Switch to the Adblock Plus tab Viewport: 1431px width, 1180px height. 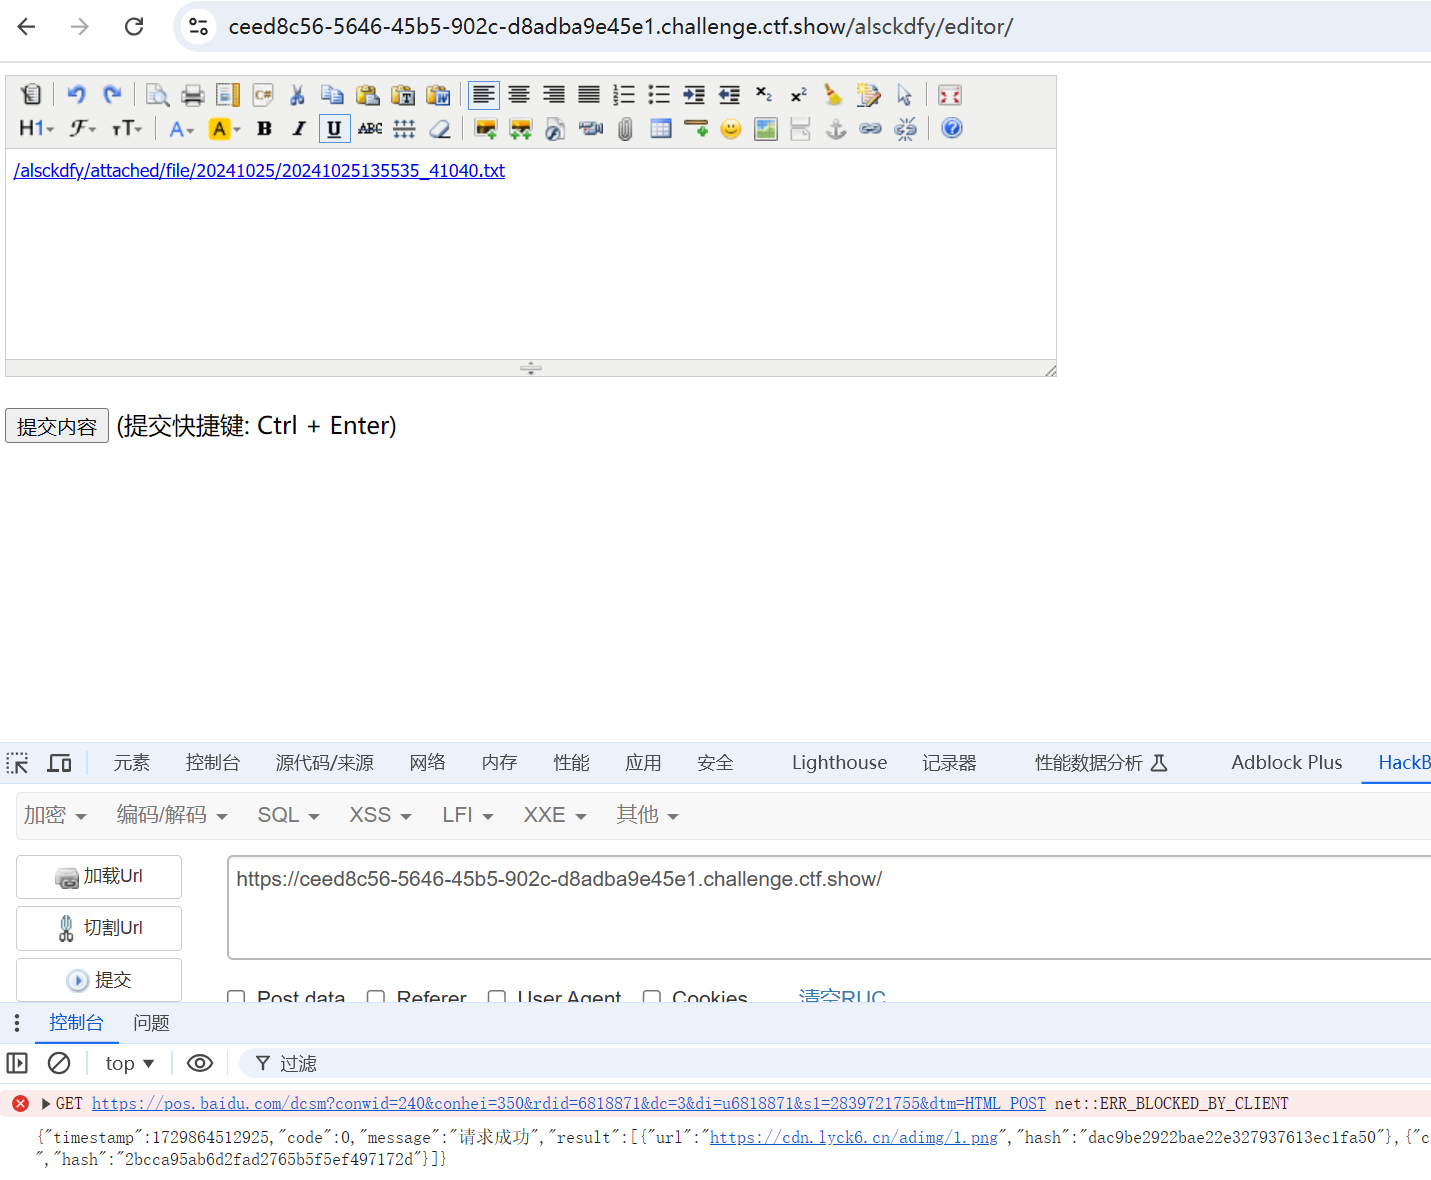[x=1286, y=763]
